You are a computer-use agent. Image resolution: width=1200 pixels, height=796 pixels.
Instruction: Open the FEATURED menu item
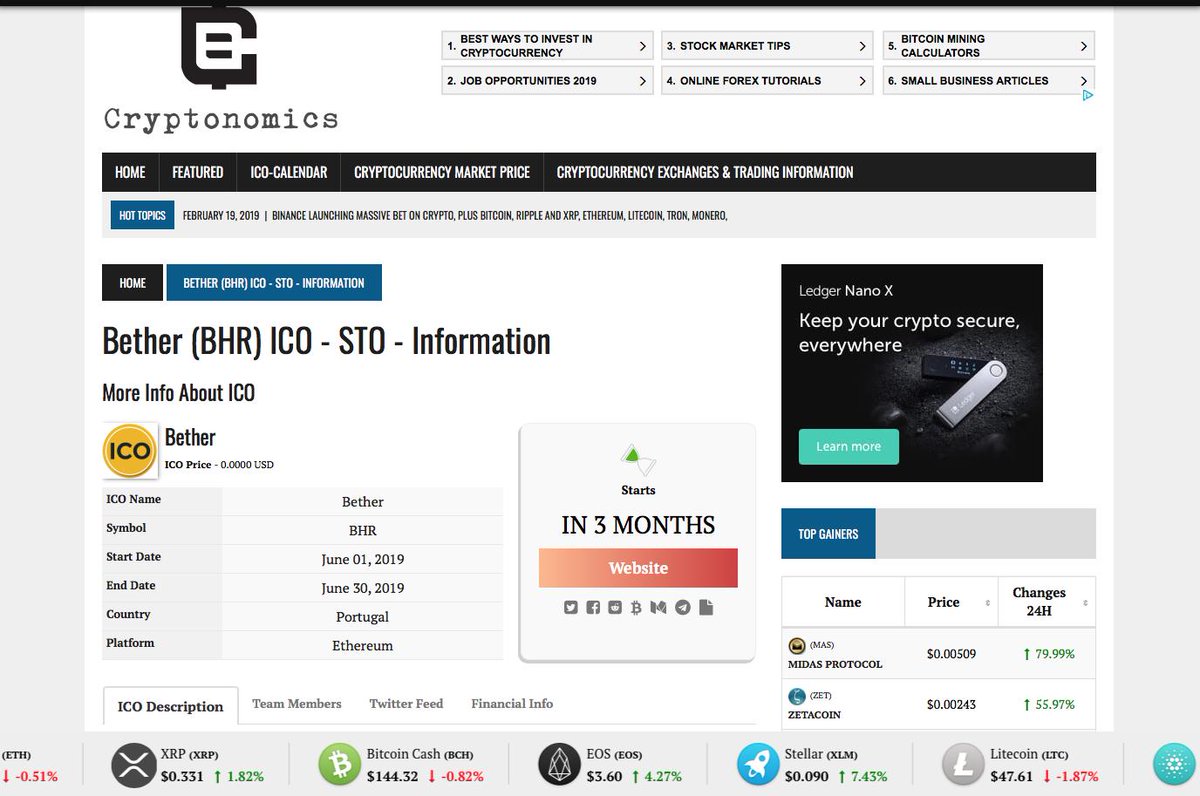click(x=197, y=172)
